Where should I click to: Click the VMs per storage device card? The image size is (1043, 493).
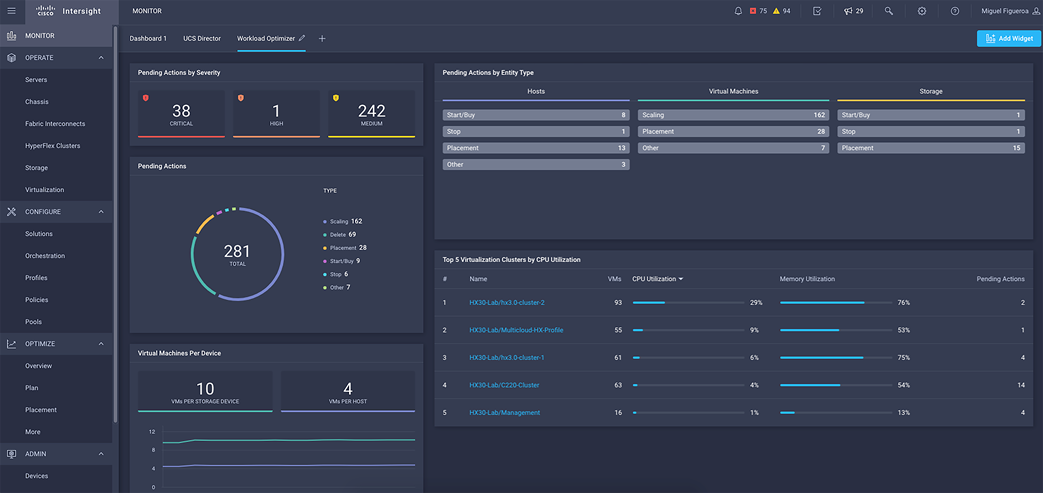[205, 392]
